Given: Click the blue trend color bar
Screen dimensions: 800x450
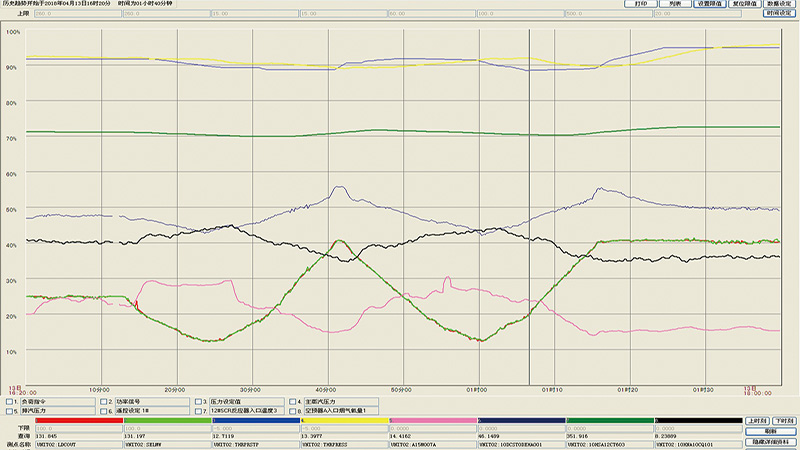Looking at the screenshot, I should 256,420.
